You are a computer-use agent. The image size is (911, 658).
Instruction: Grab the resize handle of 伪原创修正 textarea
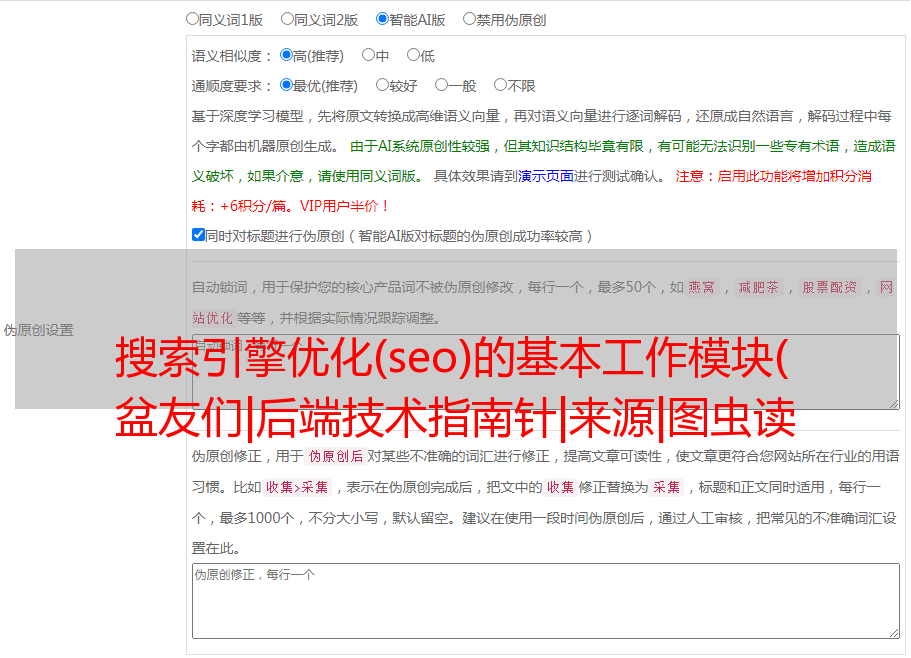(x=894, y=633)
